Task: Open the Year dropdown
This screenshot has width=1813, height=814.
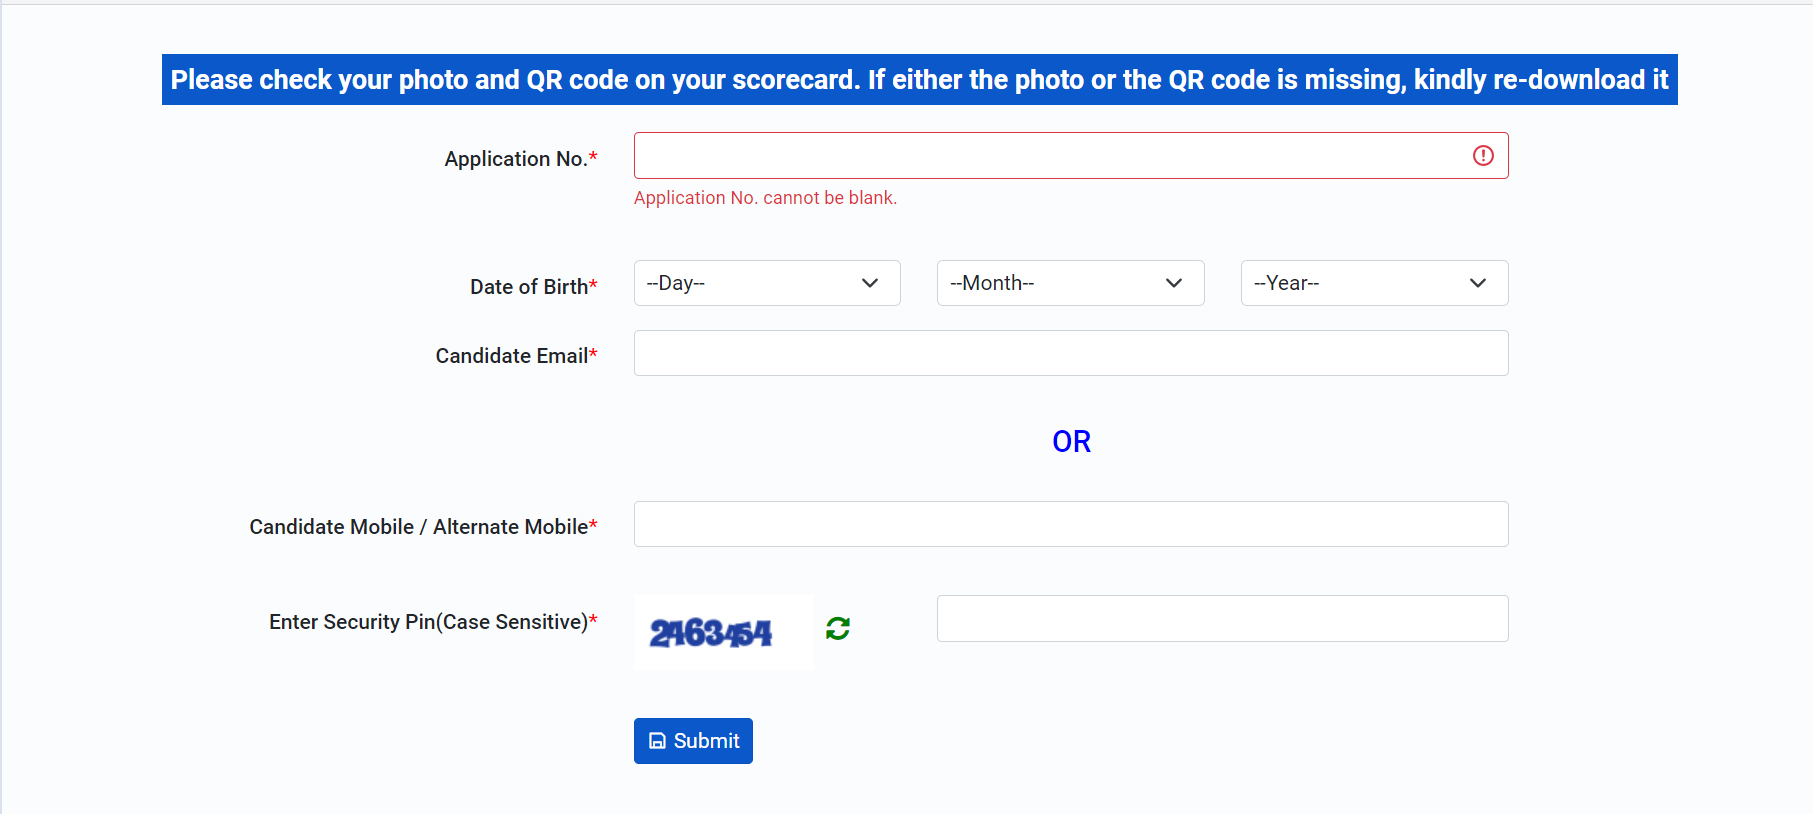Action: 1374,283
